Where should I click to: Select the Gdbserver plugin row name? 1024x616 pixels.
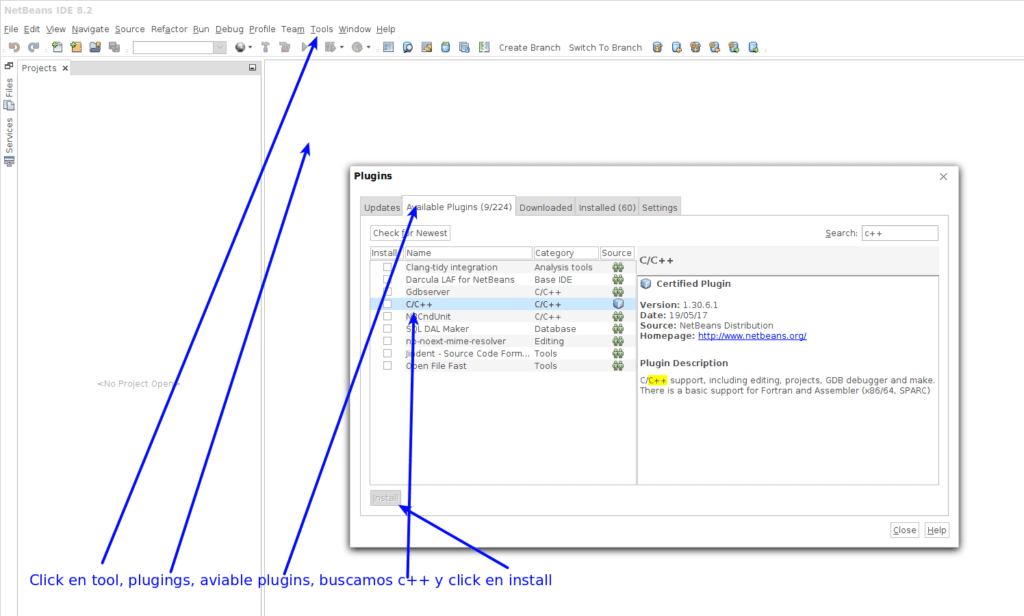tap(428, 292)
